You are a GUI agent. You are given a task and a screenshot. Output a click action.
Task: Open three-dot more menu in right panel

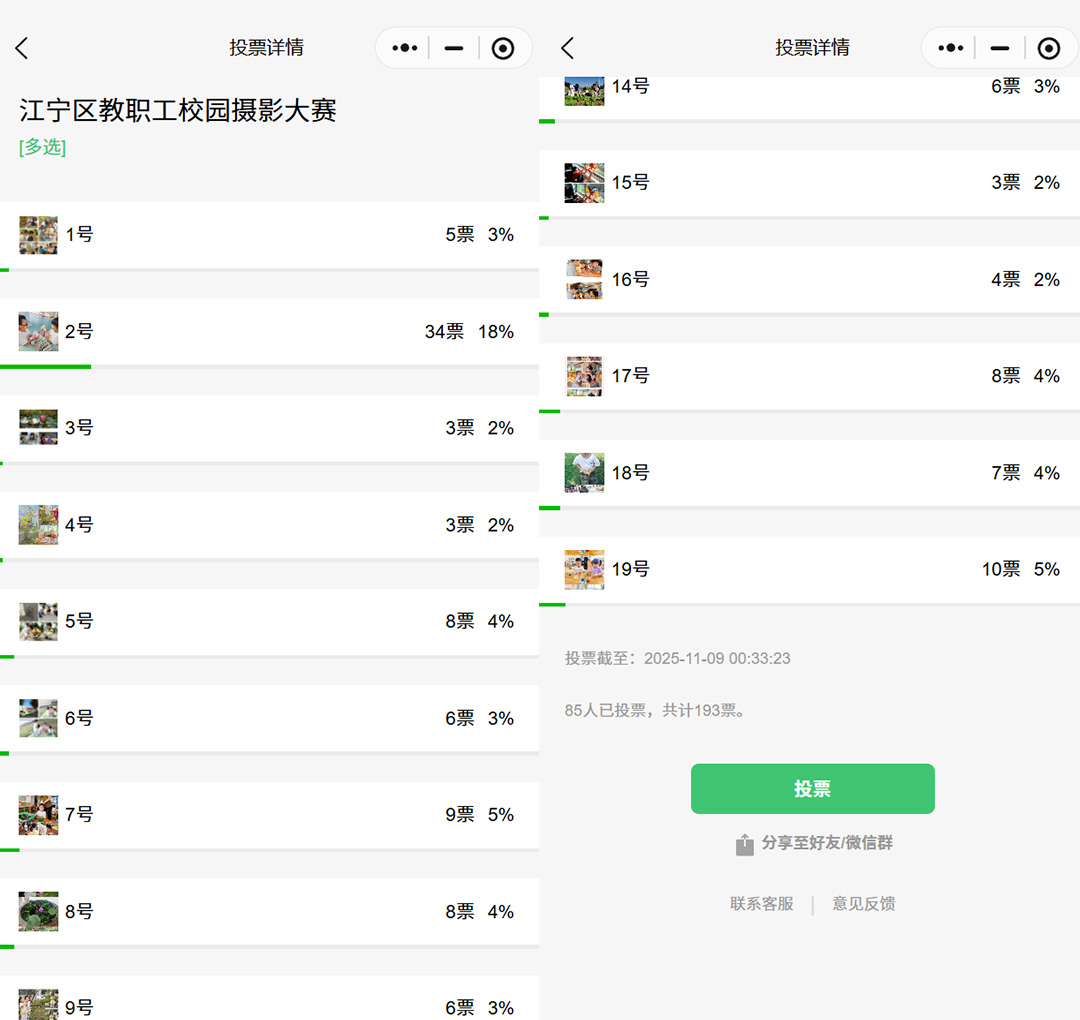click(x=951, y=48)
